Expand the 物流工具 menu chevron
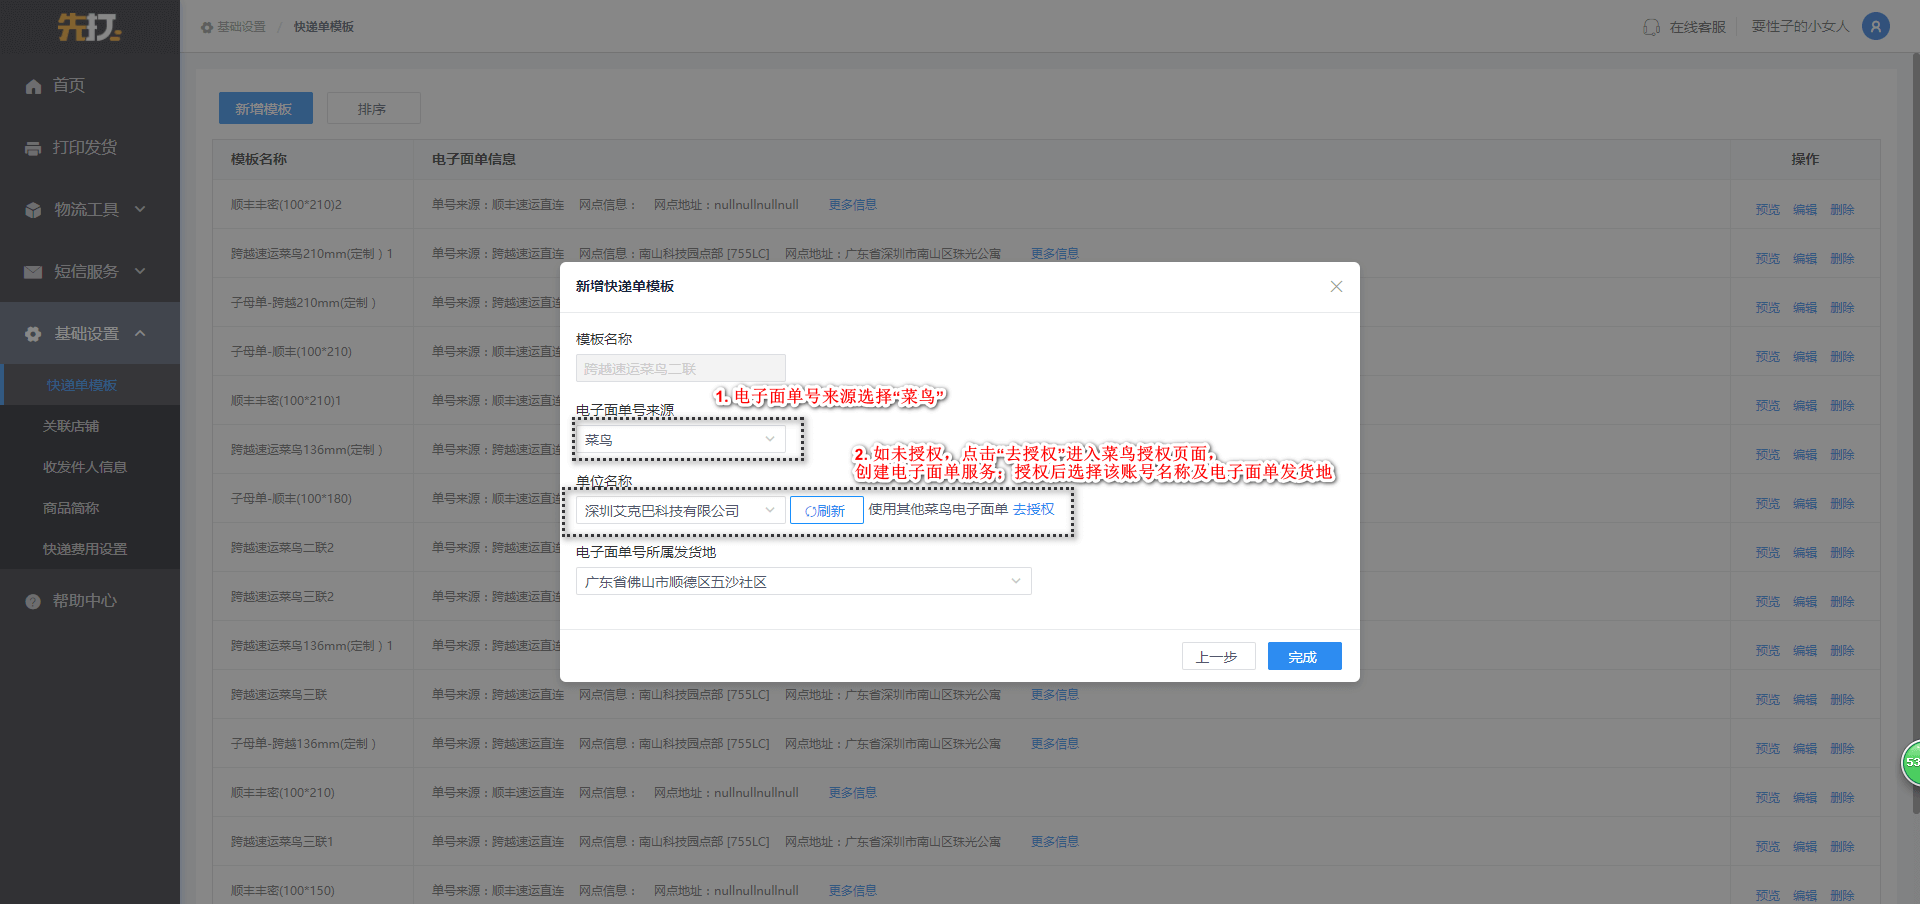This screenshot has height=904, width=1920. 140,209
